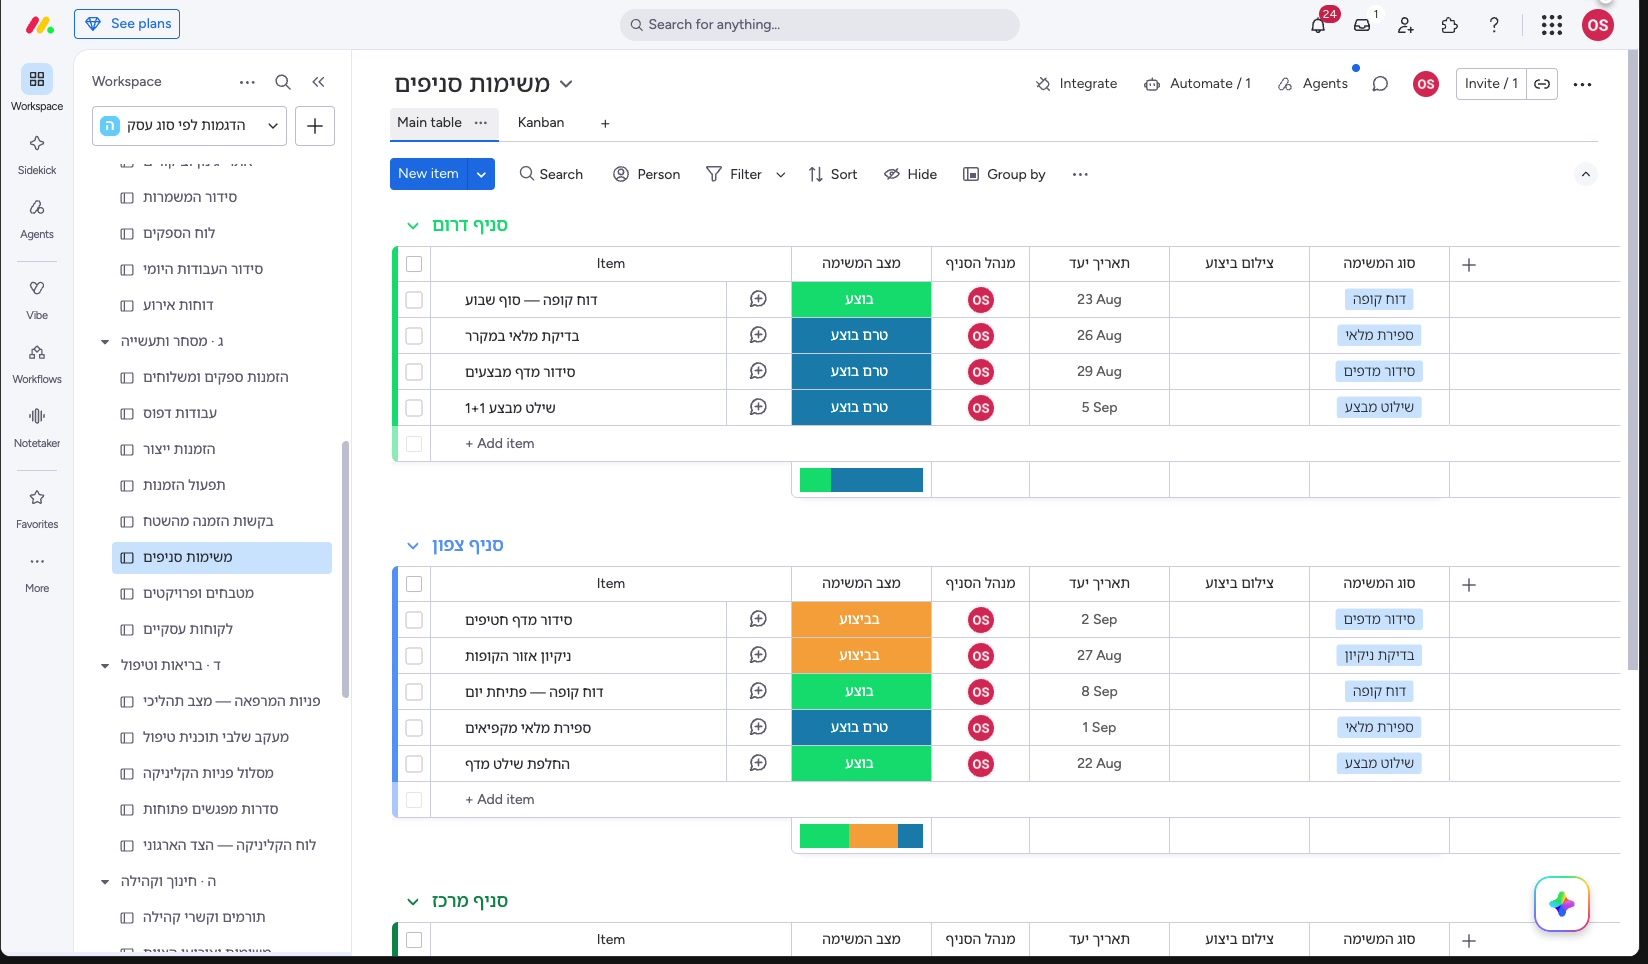The image size is (1648, 964).
Task: Open Agents in the left rail
Action: [37, 217]
